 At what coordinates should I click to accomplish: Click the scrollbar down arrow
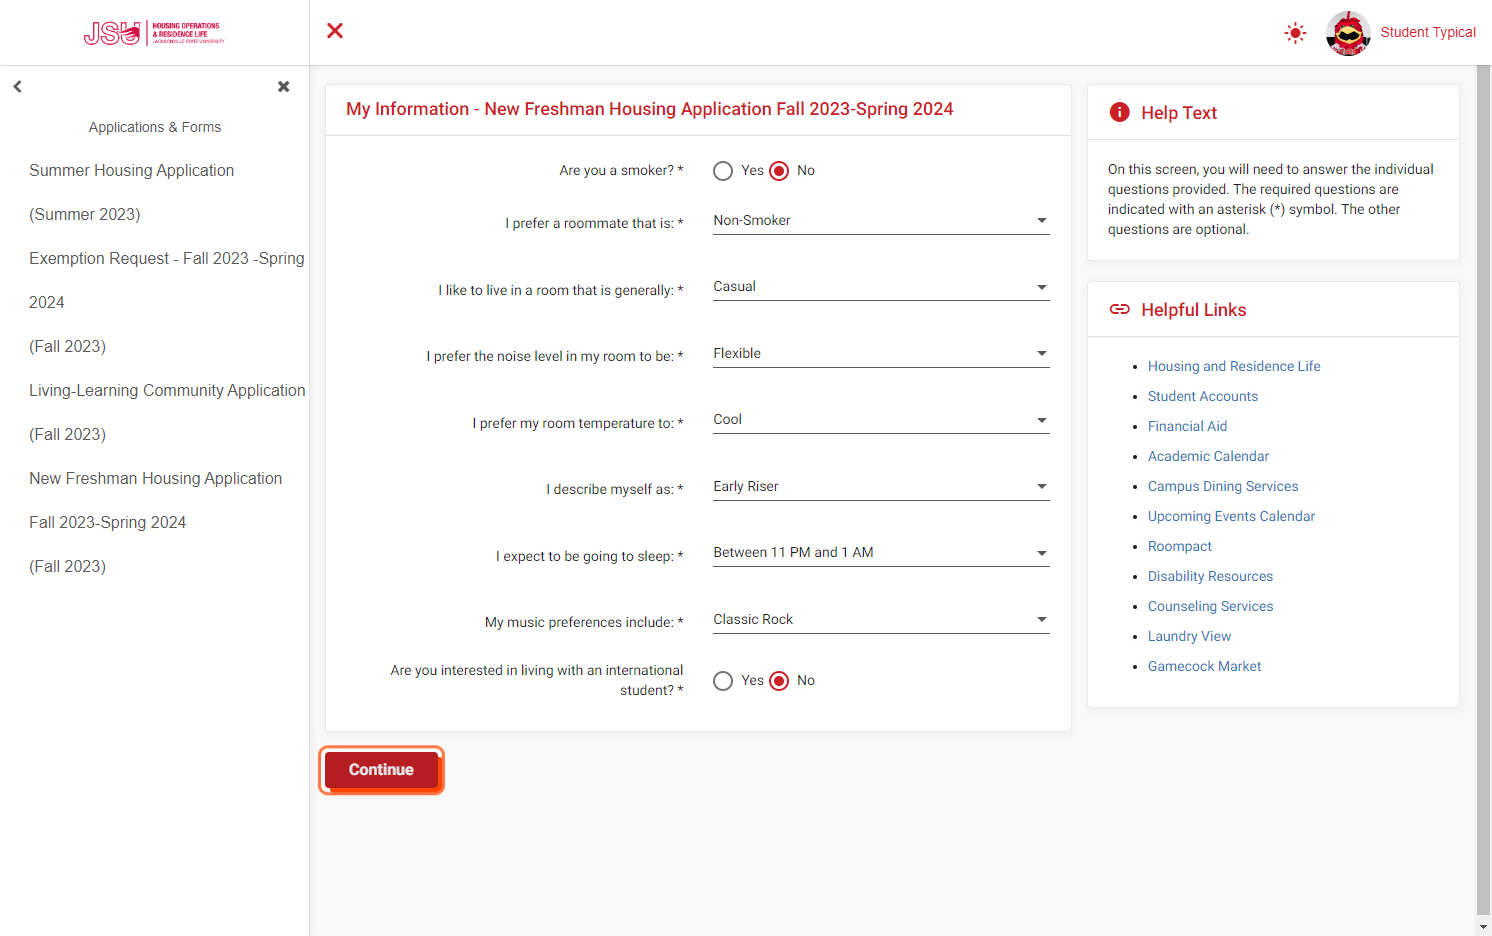[1484, 927]
